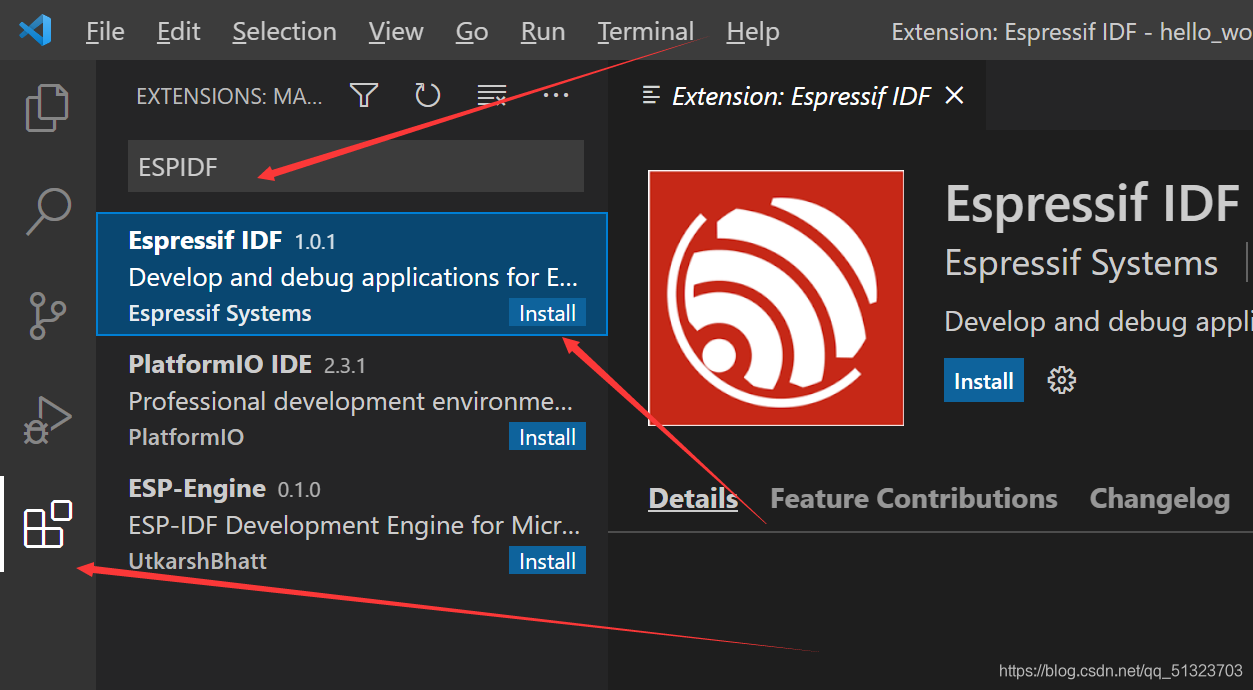Open the Edit menu
This screenshot has width=1253, height=690.
click(x=179, y=32)
